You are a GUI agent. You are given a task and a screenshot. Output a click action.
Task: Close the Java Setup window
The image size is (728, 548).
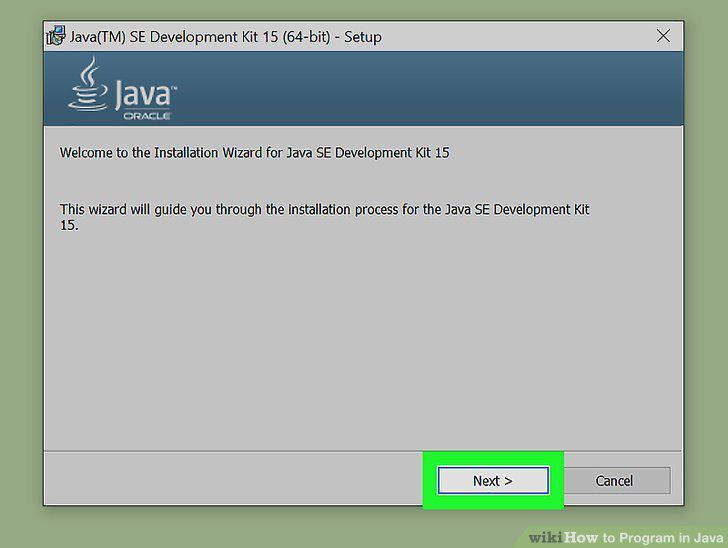[x=663, y=36]
